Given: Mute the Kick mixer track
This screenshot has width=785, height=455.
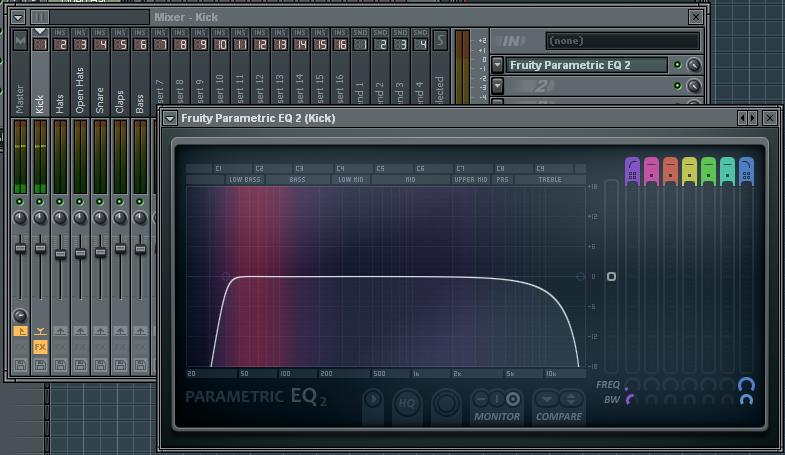Looking at the screenshot, I should pyautogui.click(x=40, y=202).
